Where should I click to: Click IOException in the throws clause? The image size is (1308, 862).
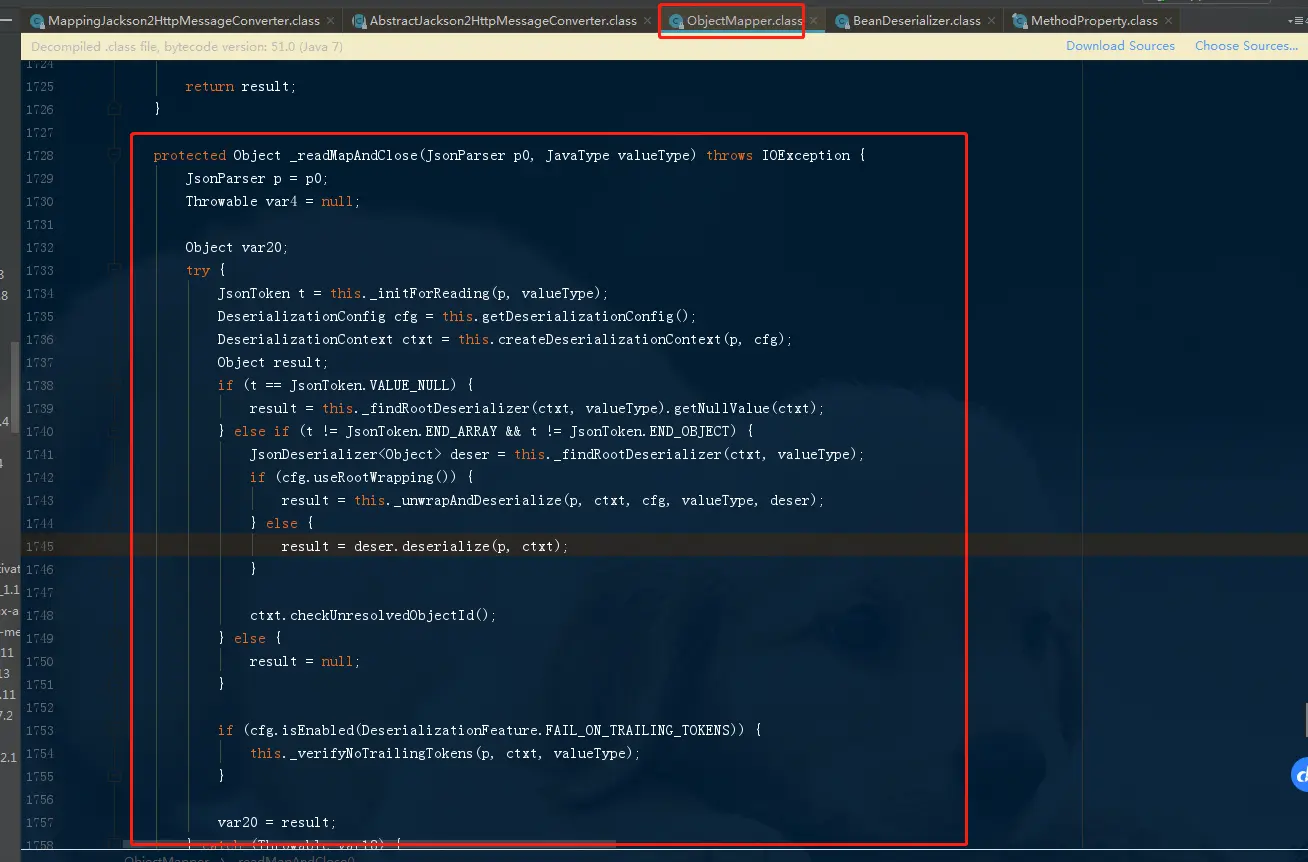click(x=806, y=155)
